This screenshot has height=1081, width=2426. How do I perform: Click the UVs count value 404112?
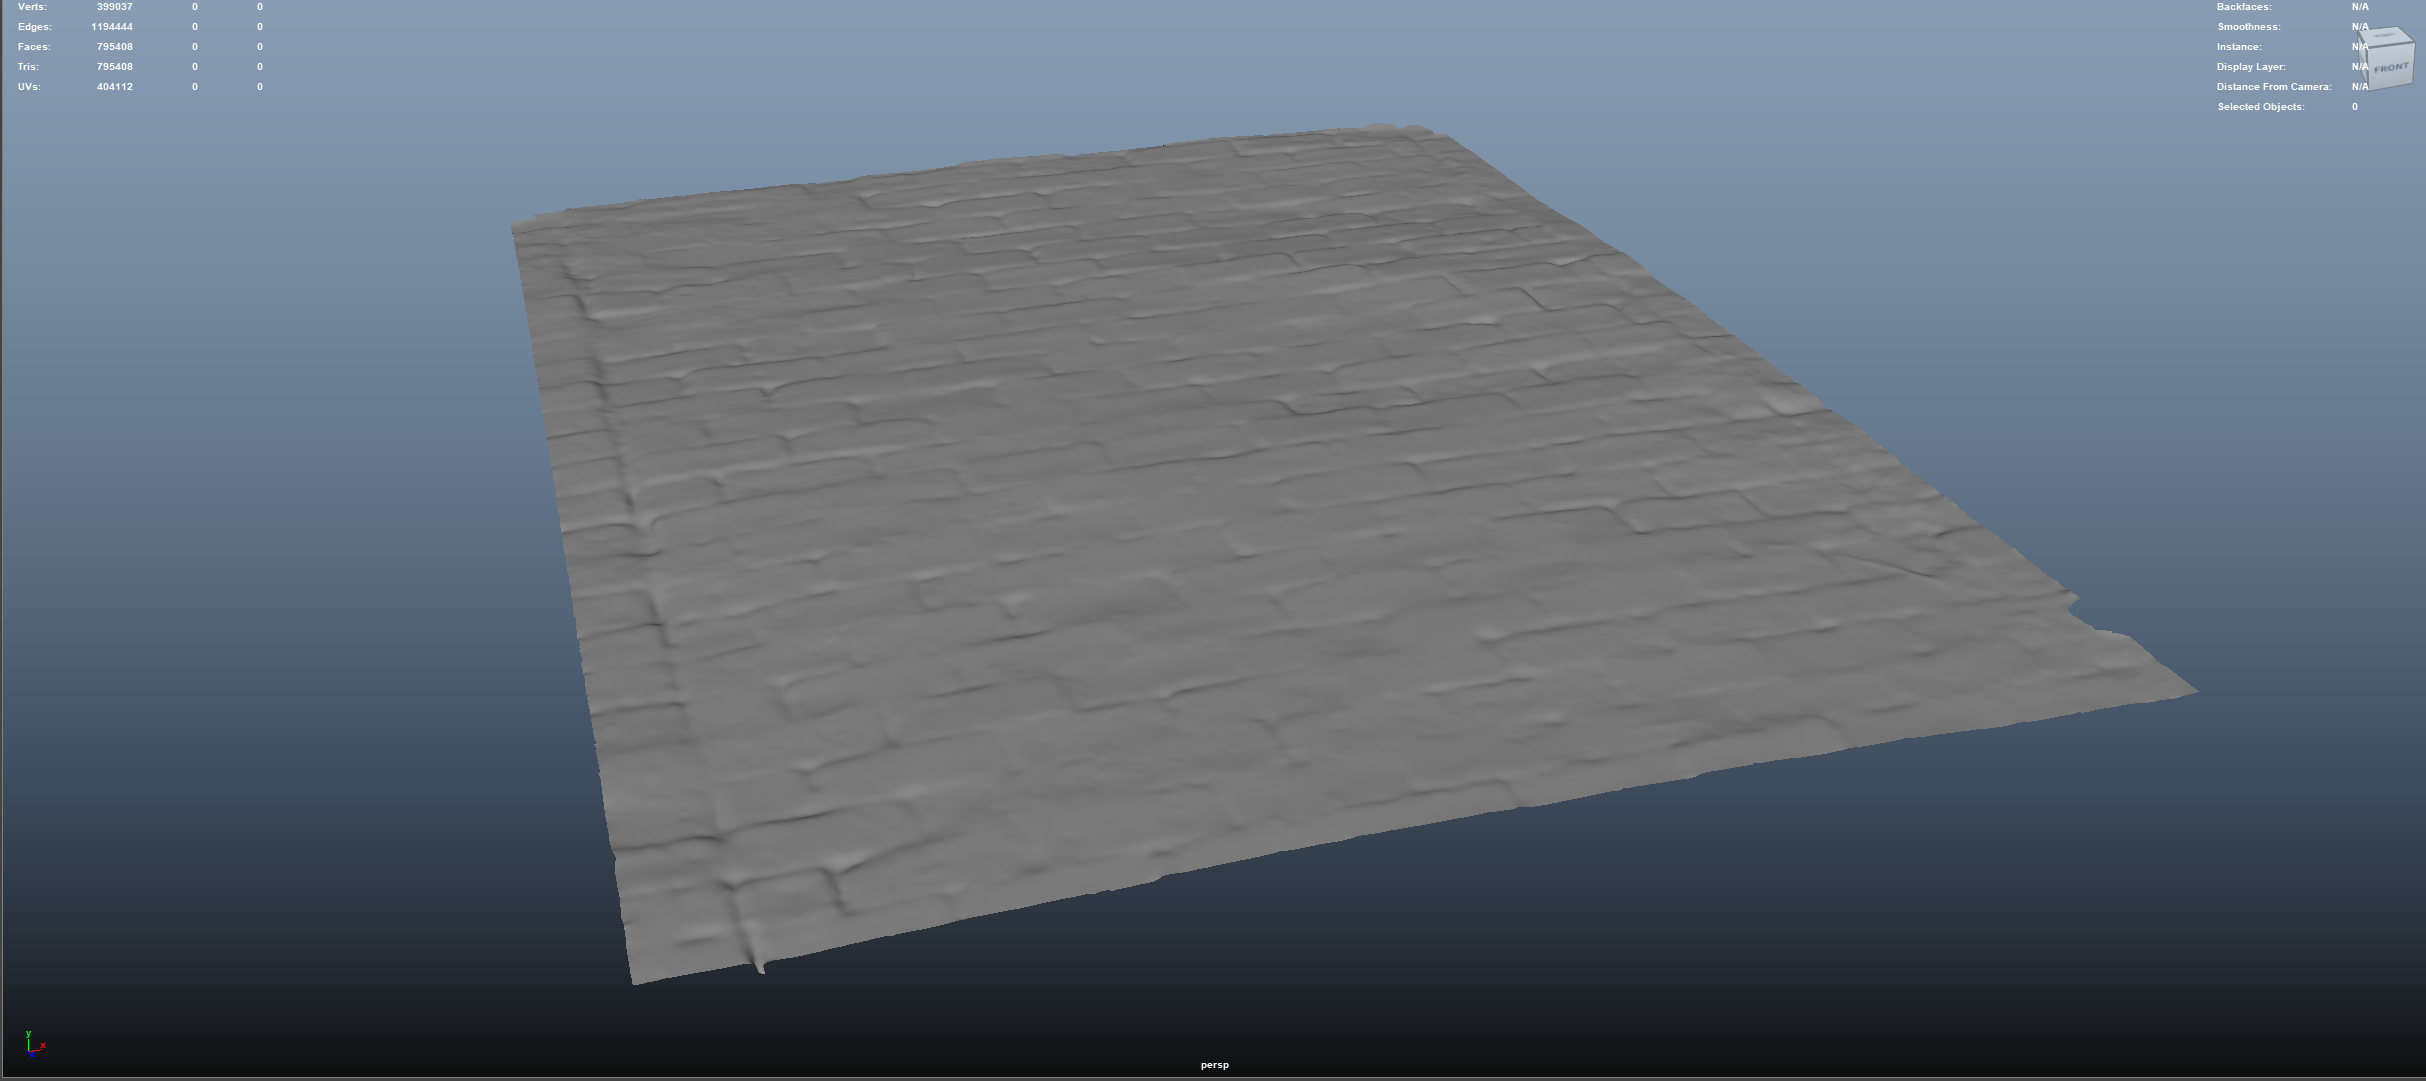115,87
